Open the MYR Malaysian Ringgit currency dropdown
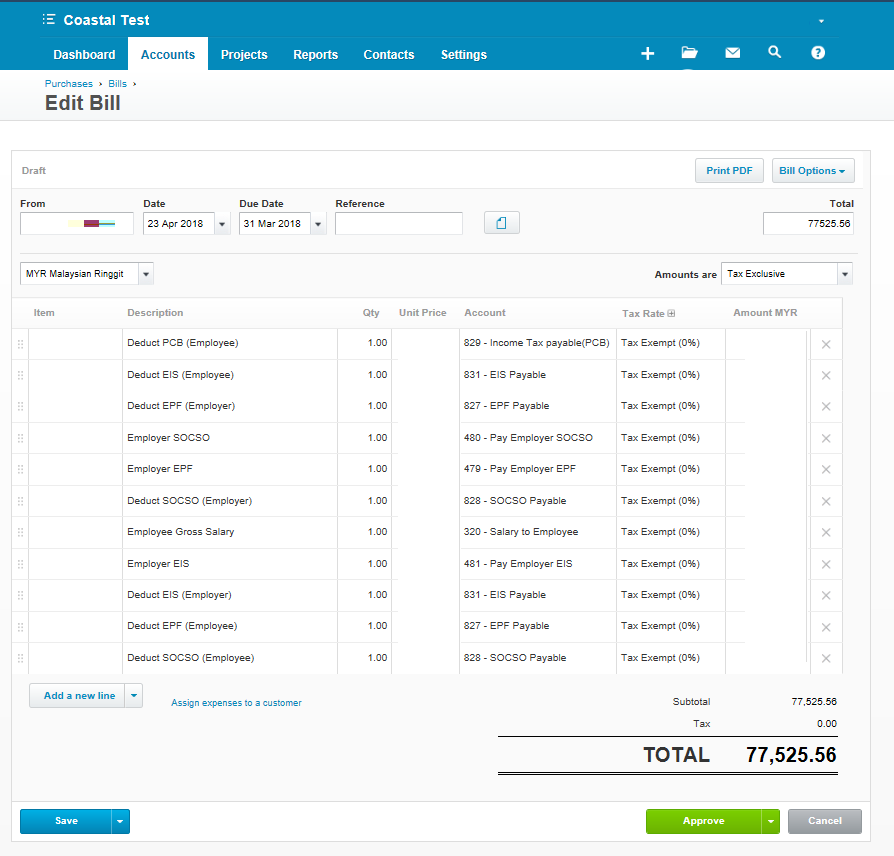Screen dimensions: 894x856 pos(146,274)
